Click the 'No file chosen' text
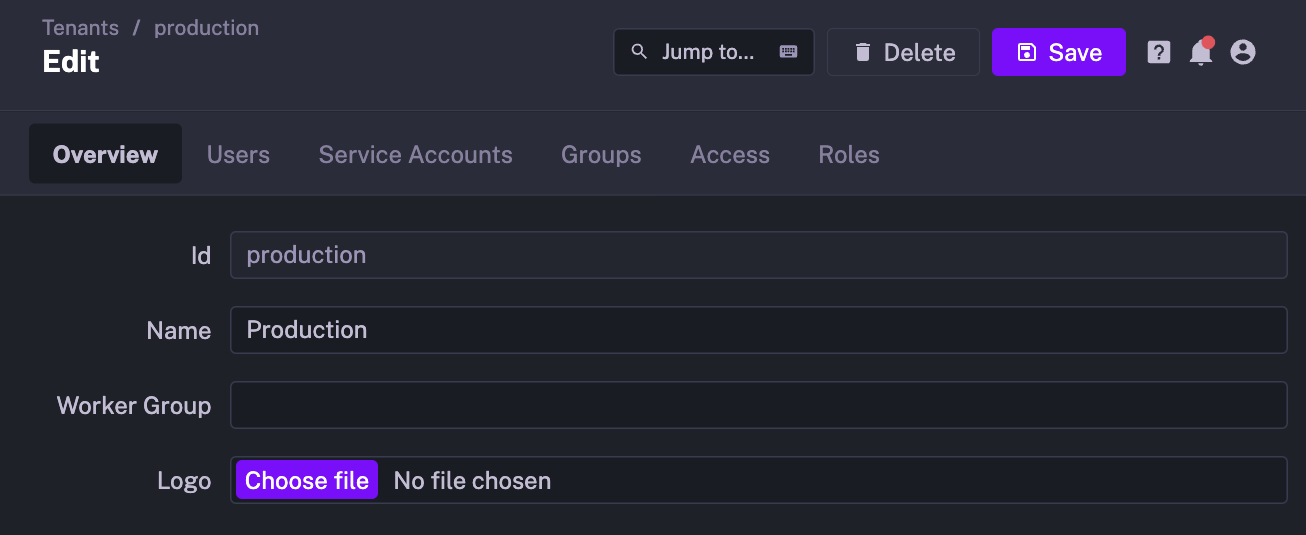The height and width of the screenshot is (535, 1306). click(472, 481)
